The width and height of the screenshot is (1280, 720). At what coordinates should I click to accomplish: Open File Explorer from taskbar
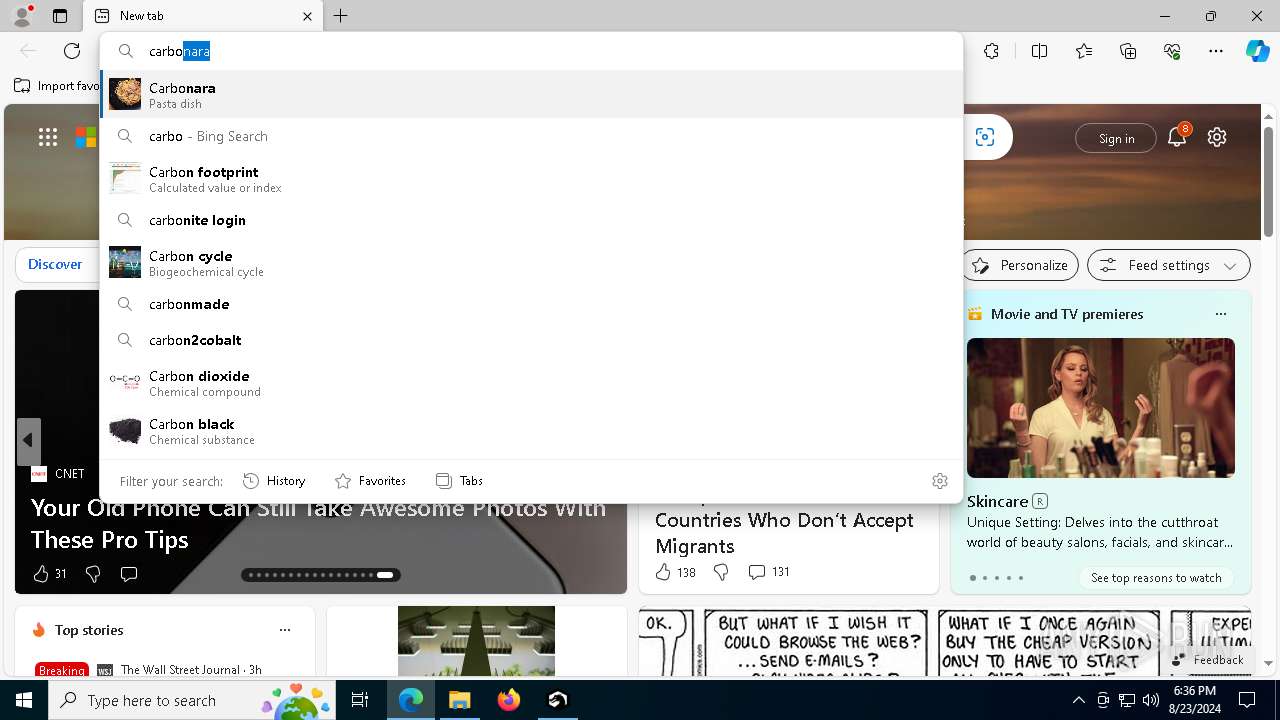(459, 700)
